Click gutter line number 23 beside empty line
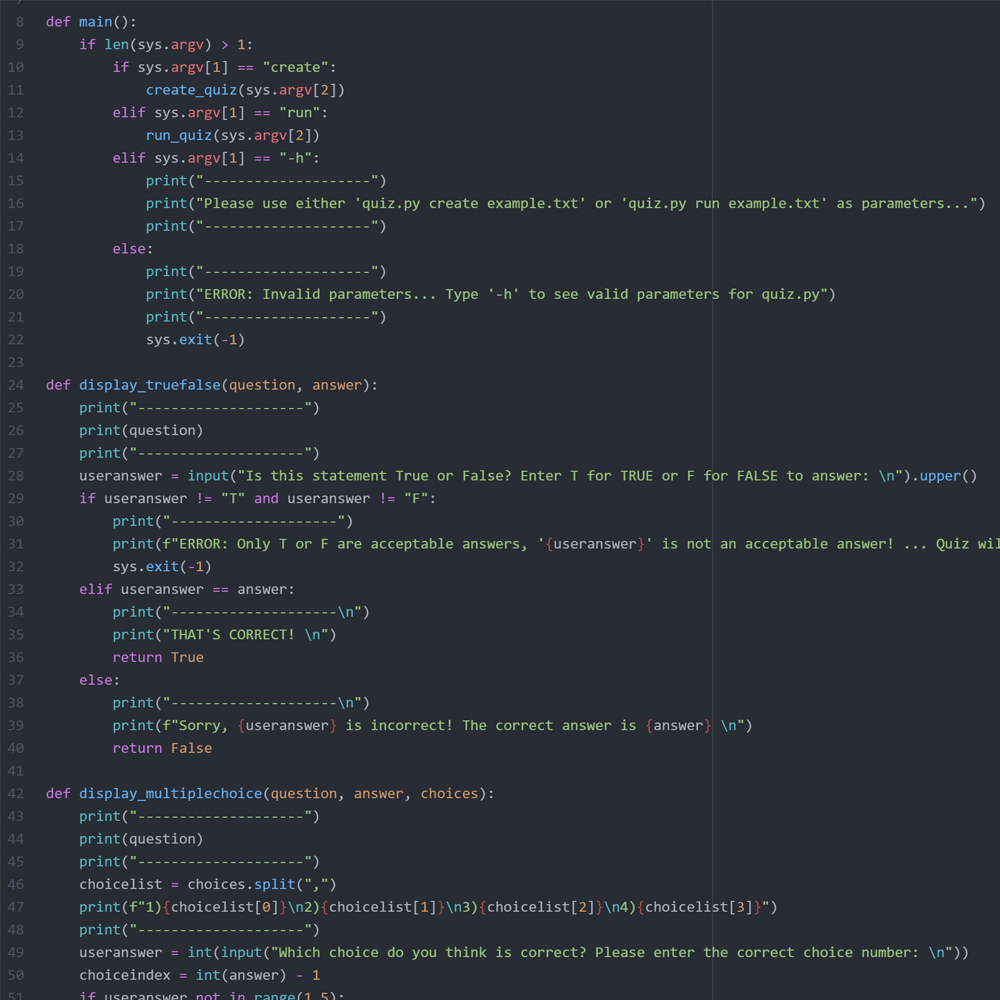The image size is (1000, 1000). point(16,362)
